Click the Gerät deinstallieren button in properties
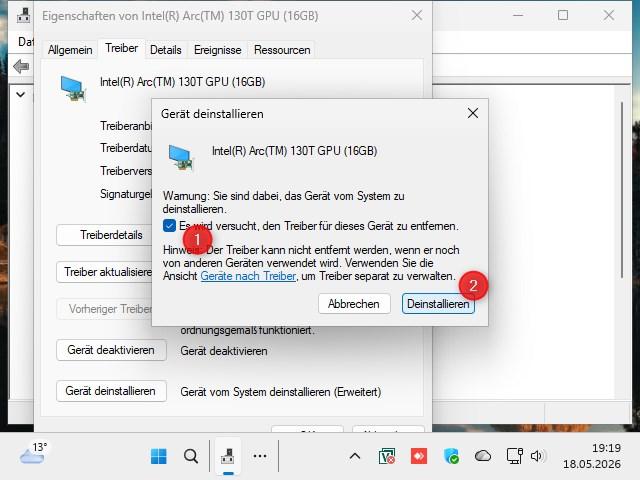This screenshot has height=480, width=640. coord(111,391)
